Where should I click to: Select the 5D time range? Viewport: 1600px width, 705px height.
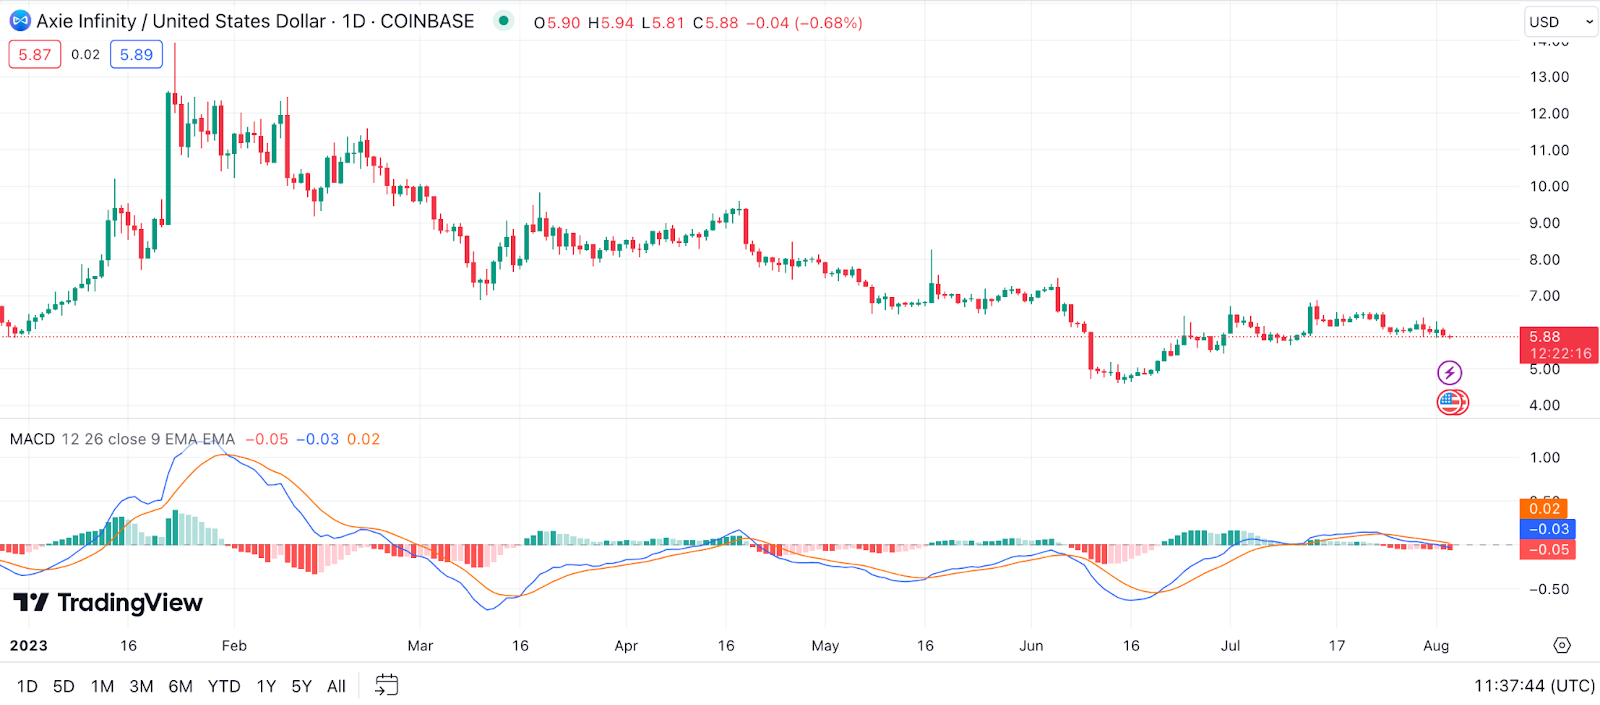pos(64,686)
